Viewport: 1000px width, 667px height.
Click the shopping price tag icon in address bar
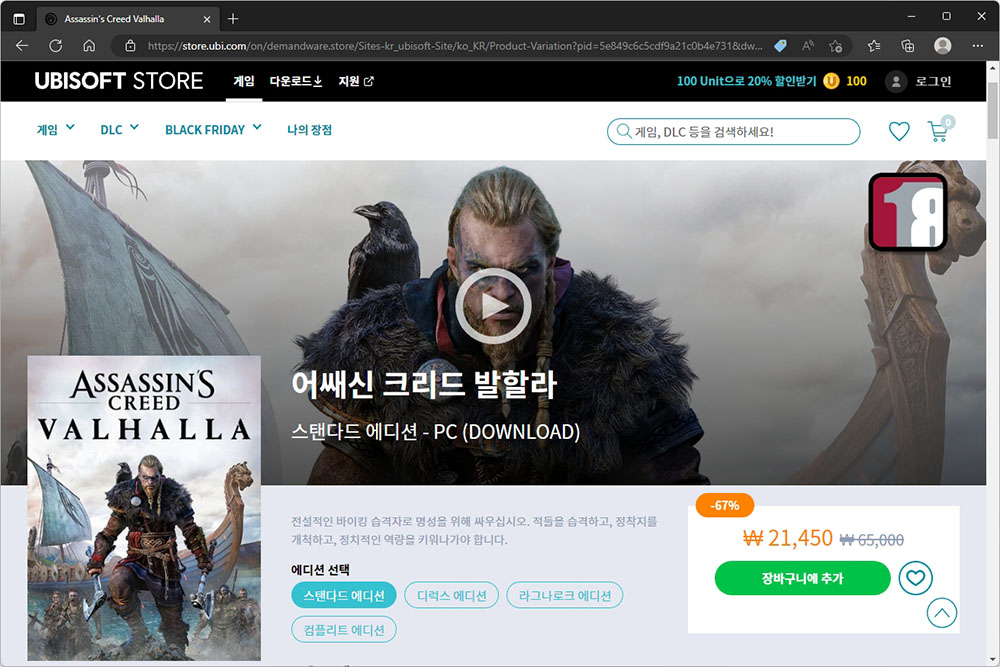(x=780, y=46)
